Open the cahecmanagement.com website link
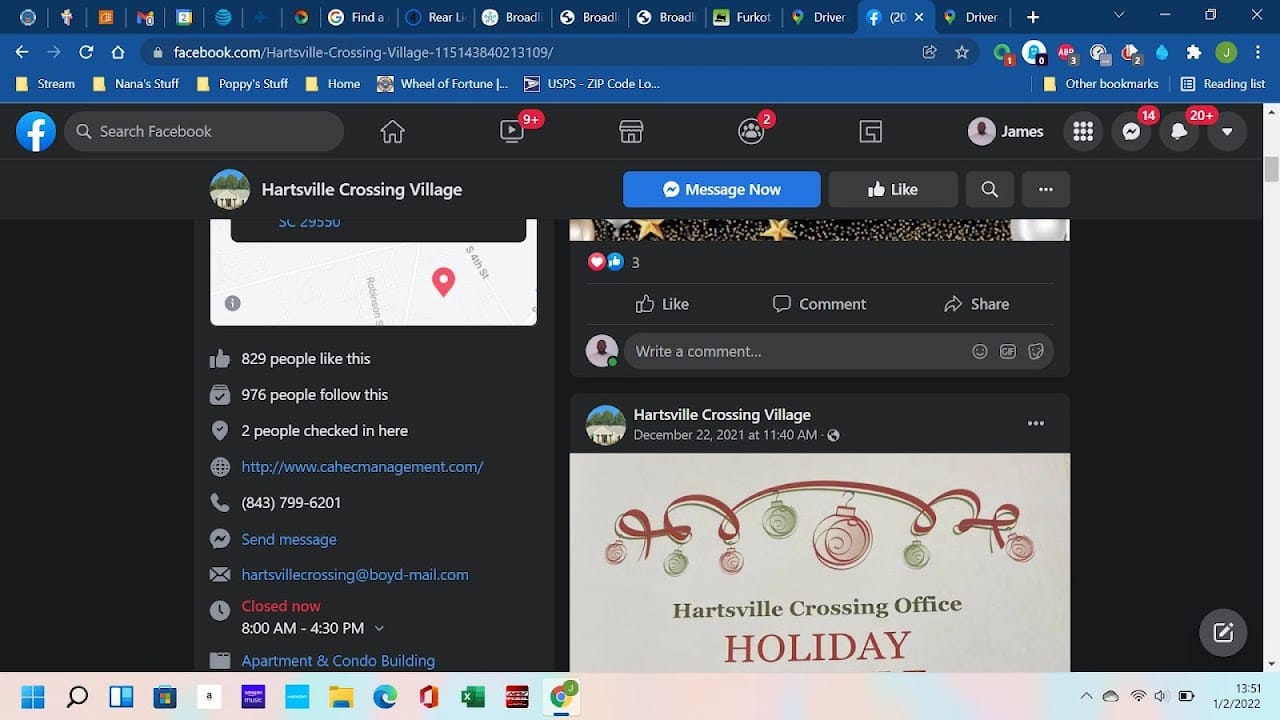This screenshot has height=720, width=1280. (362, 466)
